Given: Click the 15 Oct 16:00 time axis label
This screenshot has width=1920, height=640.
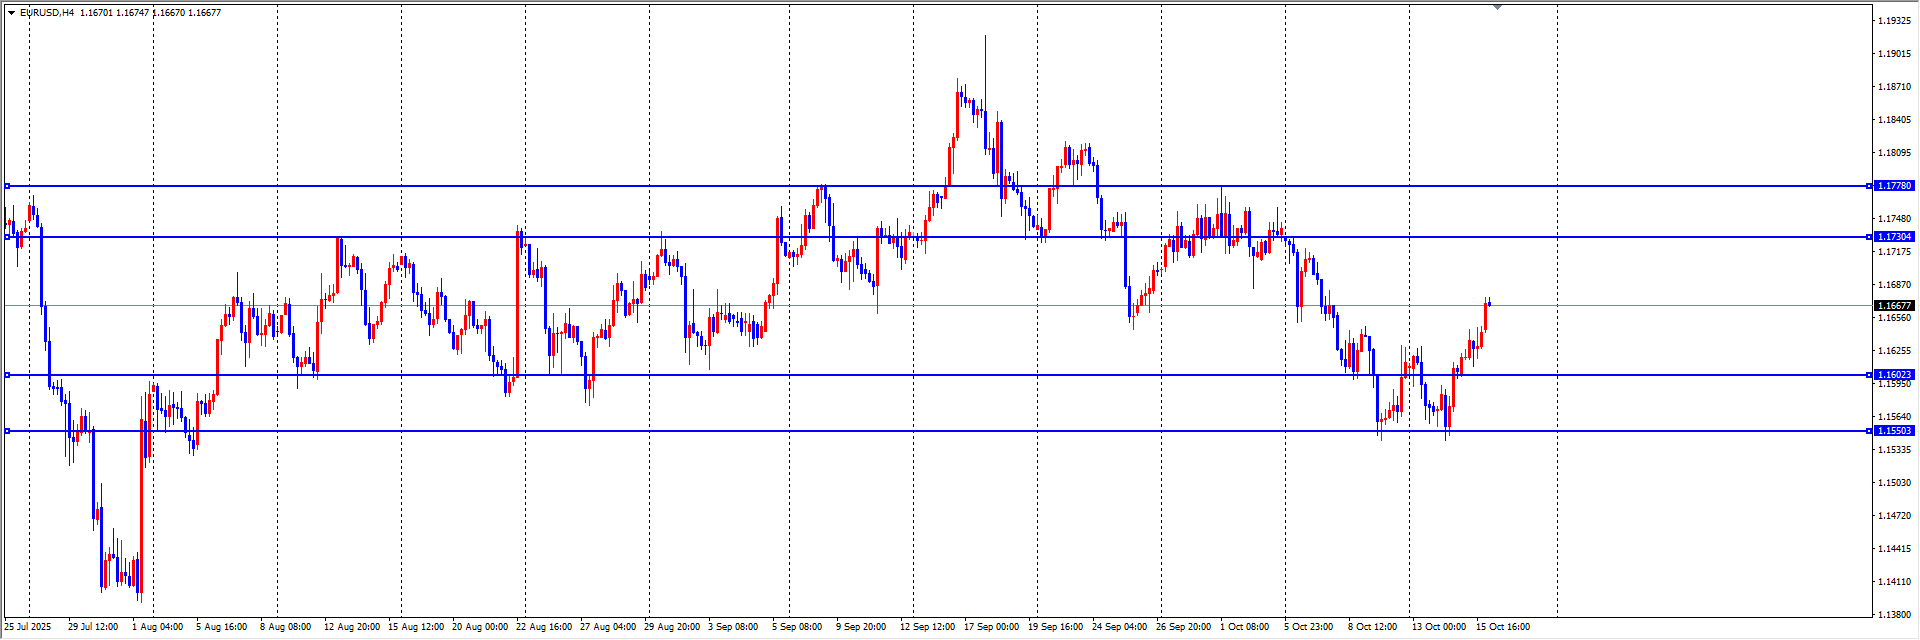Looking at the screenshot, I should [x=1503, y=627].
